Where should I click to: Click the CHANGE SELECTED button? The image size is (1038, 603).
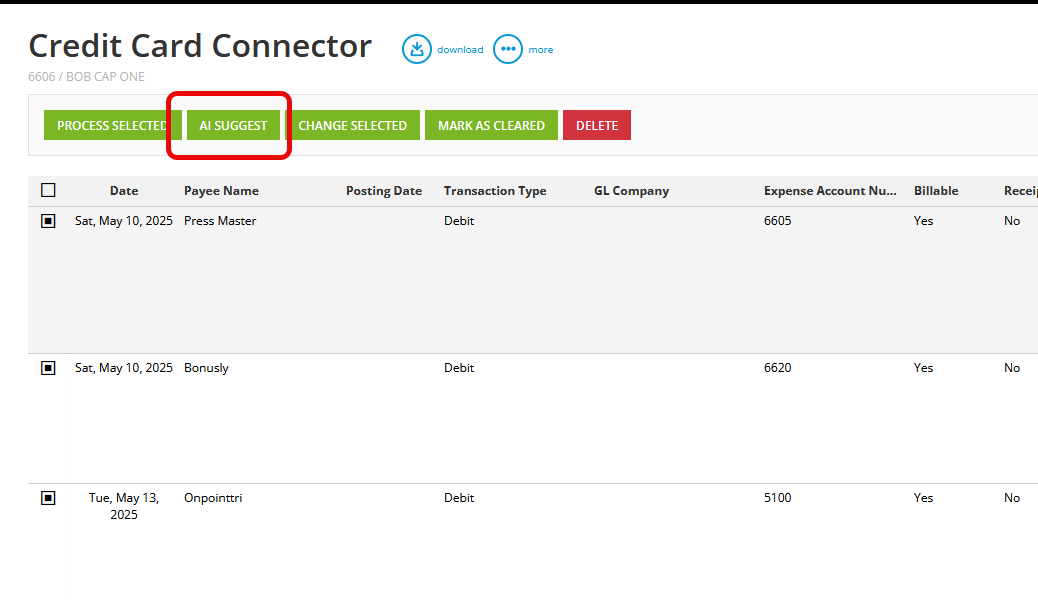[353, 125]
